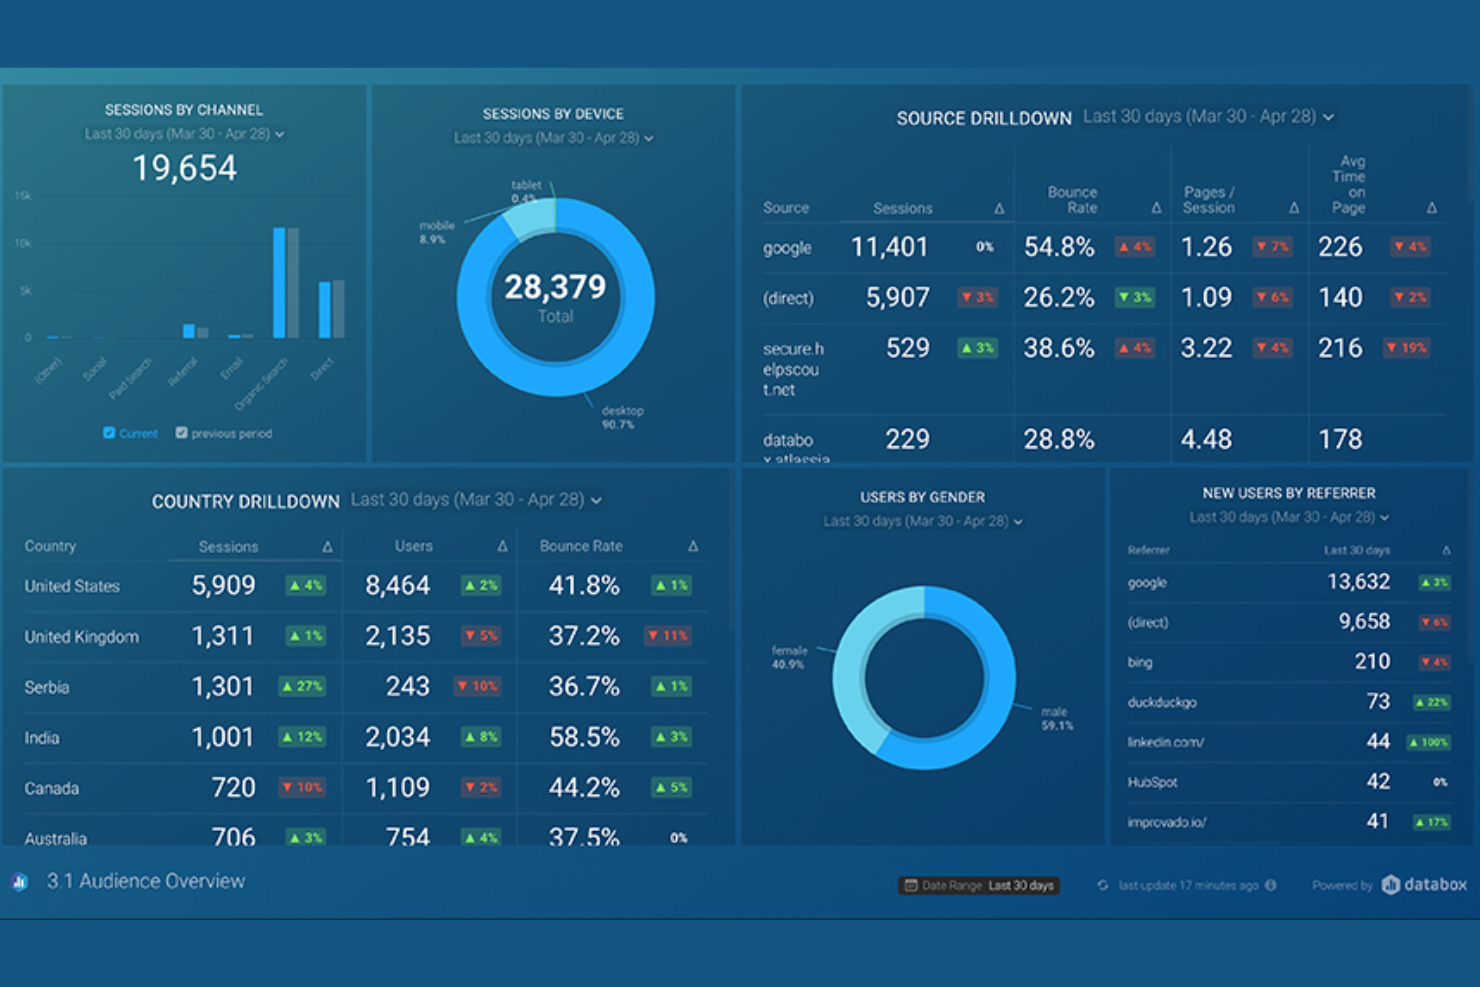Viewport: 1480px width, 987px height.
Task: Click the Referrer column header
Action: (x=1148, y=550)
